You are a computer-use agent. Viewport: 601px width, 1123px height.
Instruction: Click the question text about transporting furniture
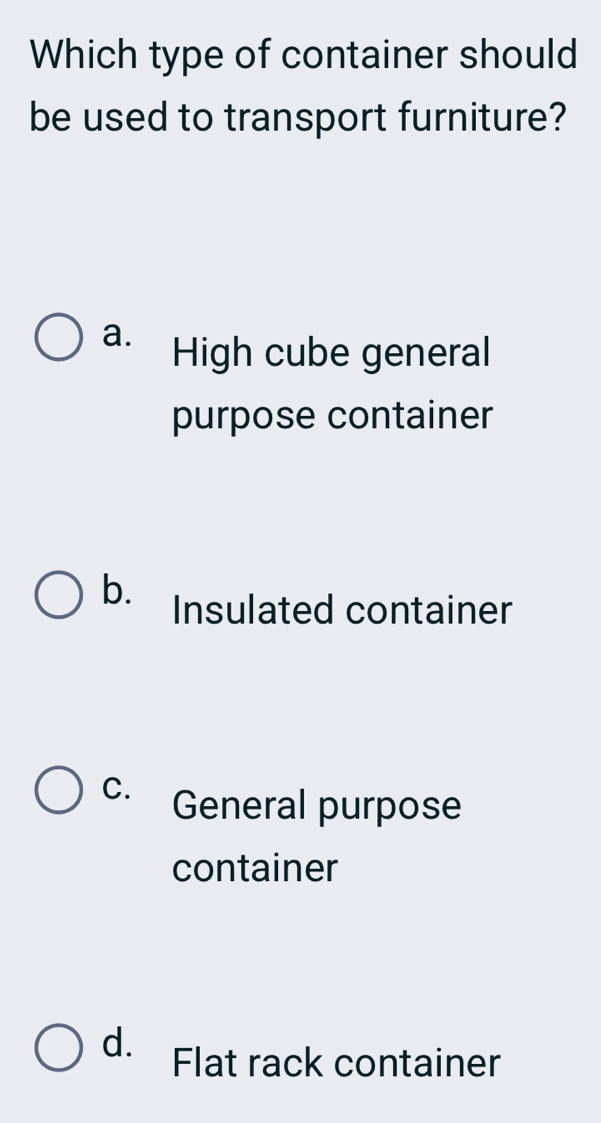300,85
